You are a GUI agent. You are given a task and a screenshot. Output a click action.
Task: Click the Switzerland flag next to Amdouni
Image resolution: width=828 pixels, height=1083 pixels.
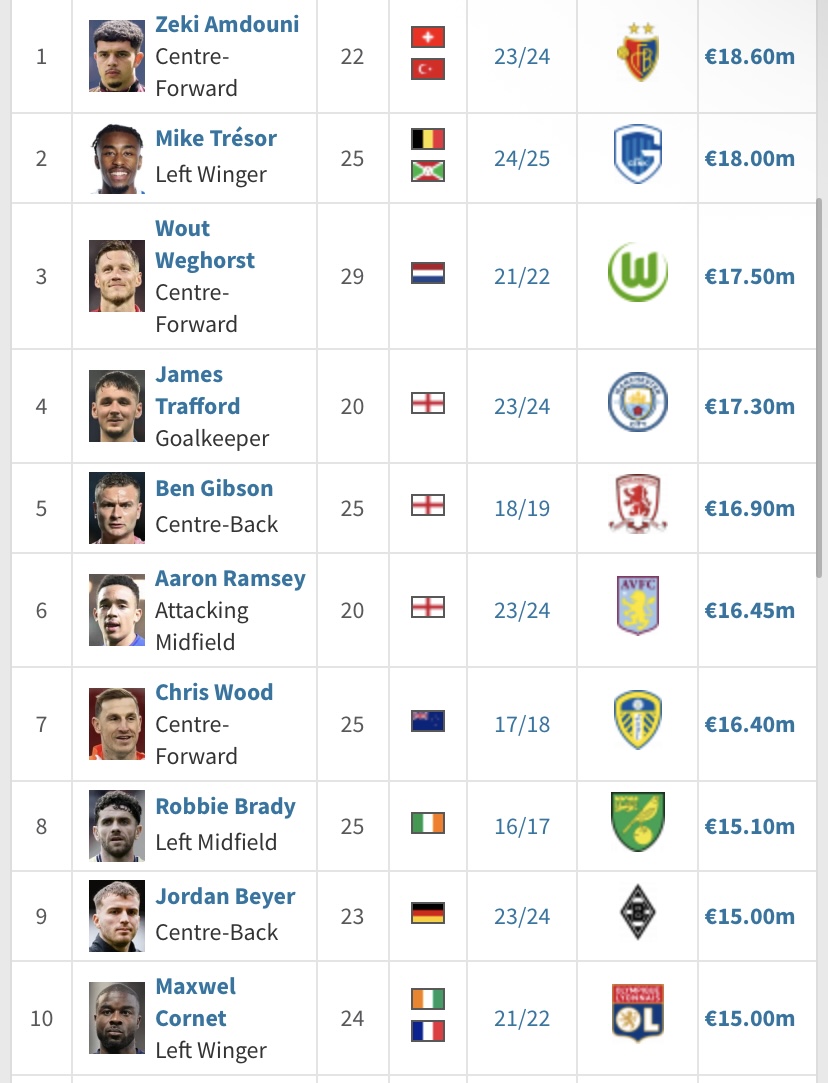point(428,37)
